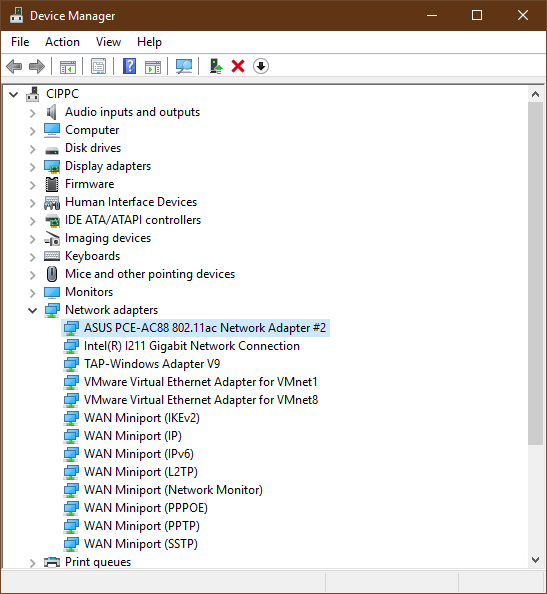Click the red X Uninstall device icon
The height and width of the screenshot is (594, 547).
[238, 66]
